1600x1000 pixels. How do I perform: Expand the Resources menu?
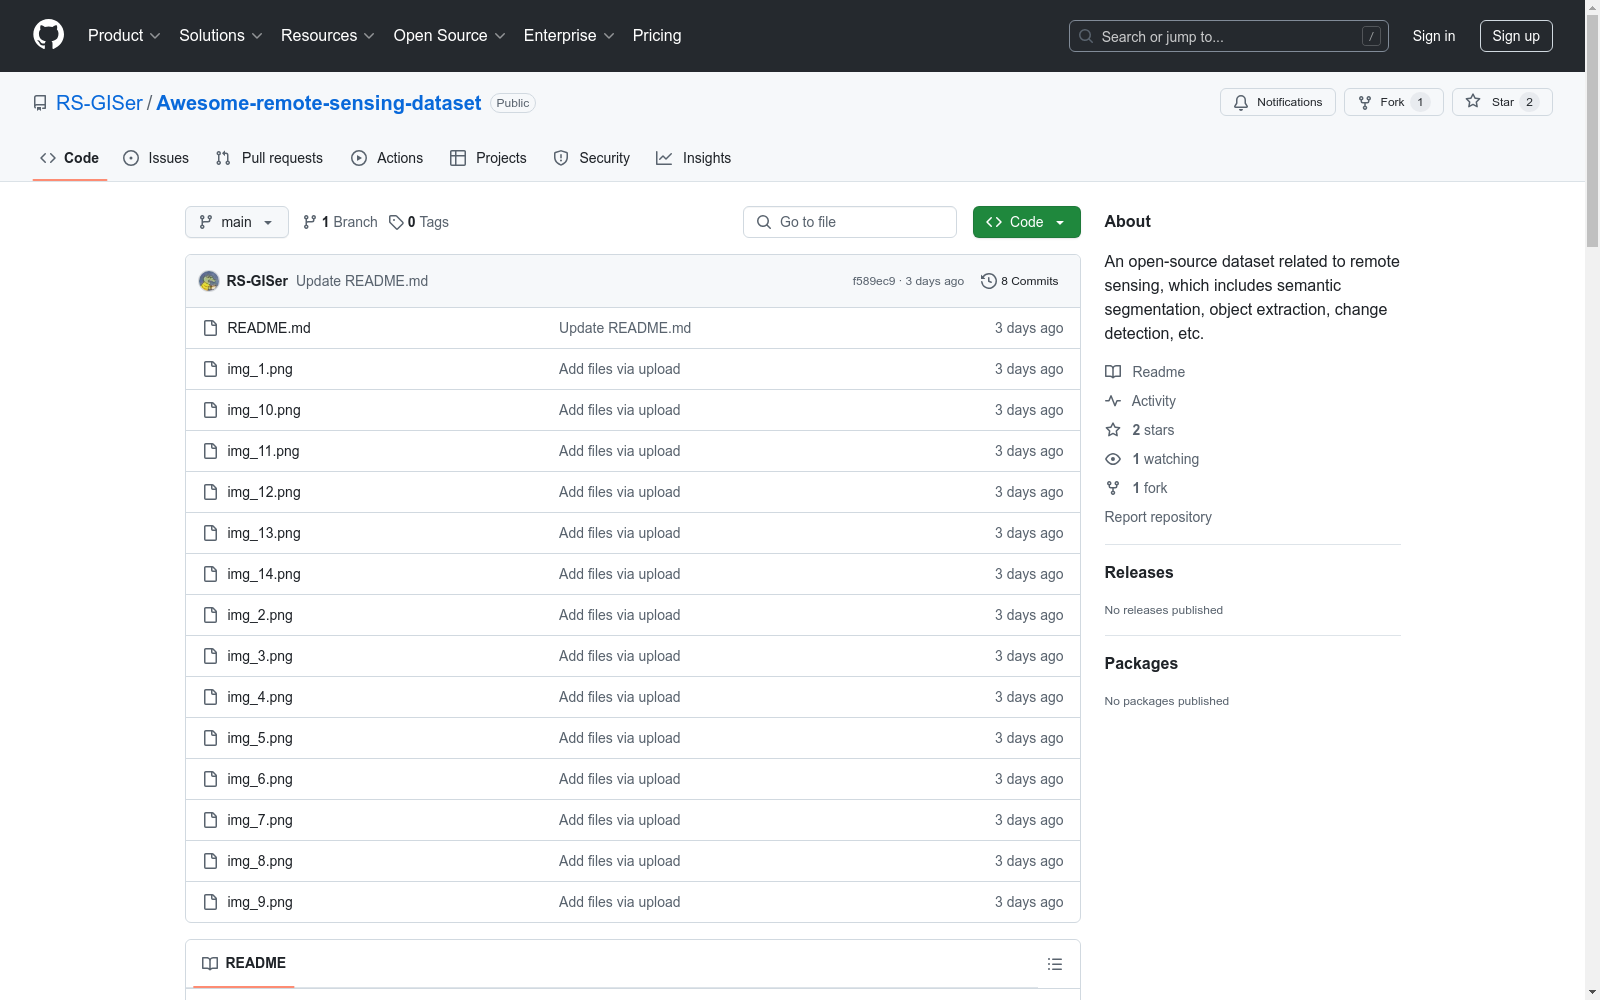[x=328, y=36]
